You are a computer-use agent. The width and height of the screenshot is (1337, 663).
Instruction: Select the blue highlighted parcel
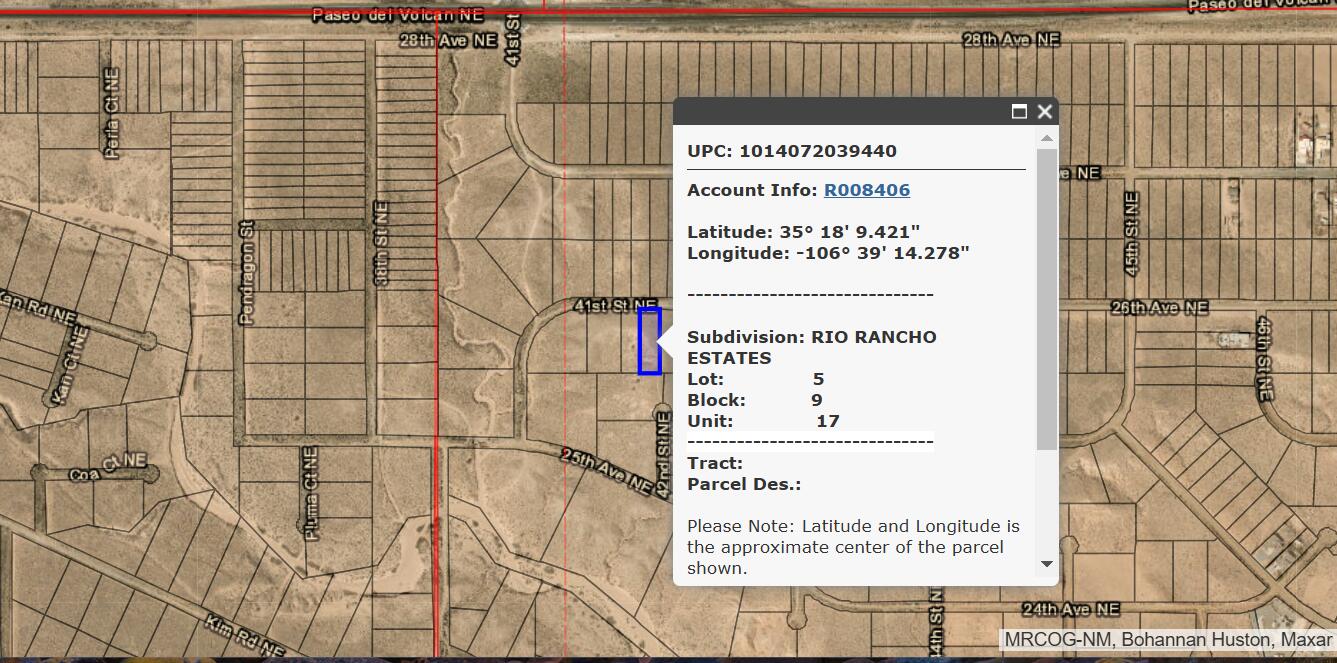(649, 341)
